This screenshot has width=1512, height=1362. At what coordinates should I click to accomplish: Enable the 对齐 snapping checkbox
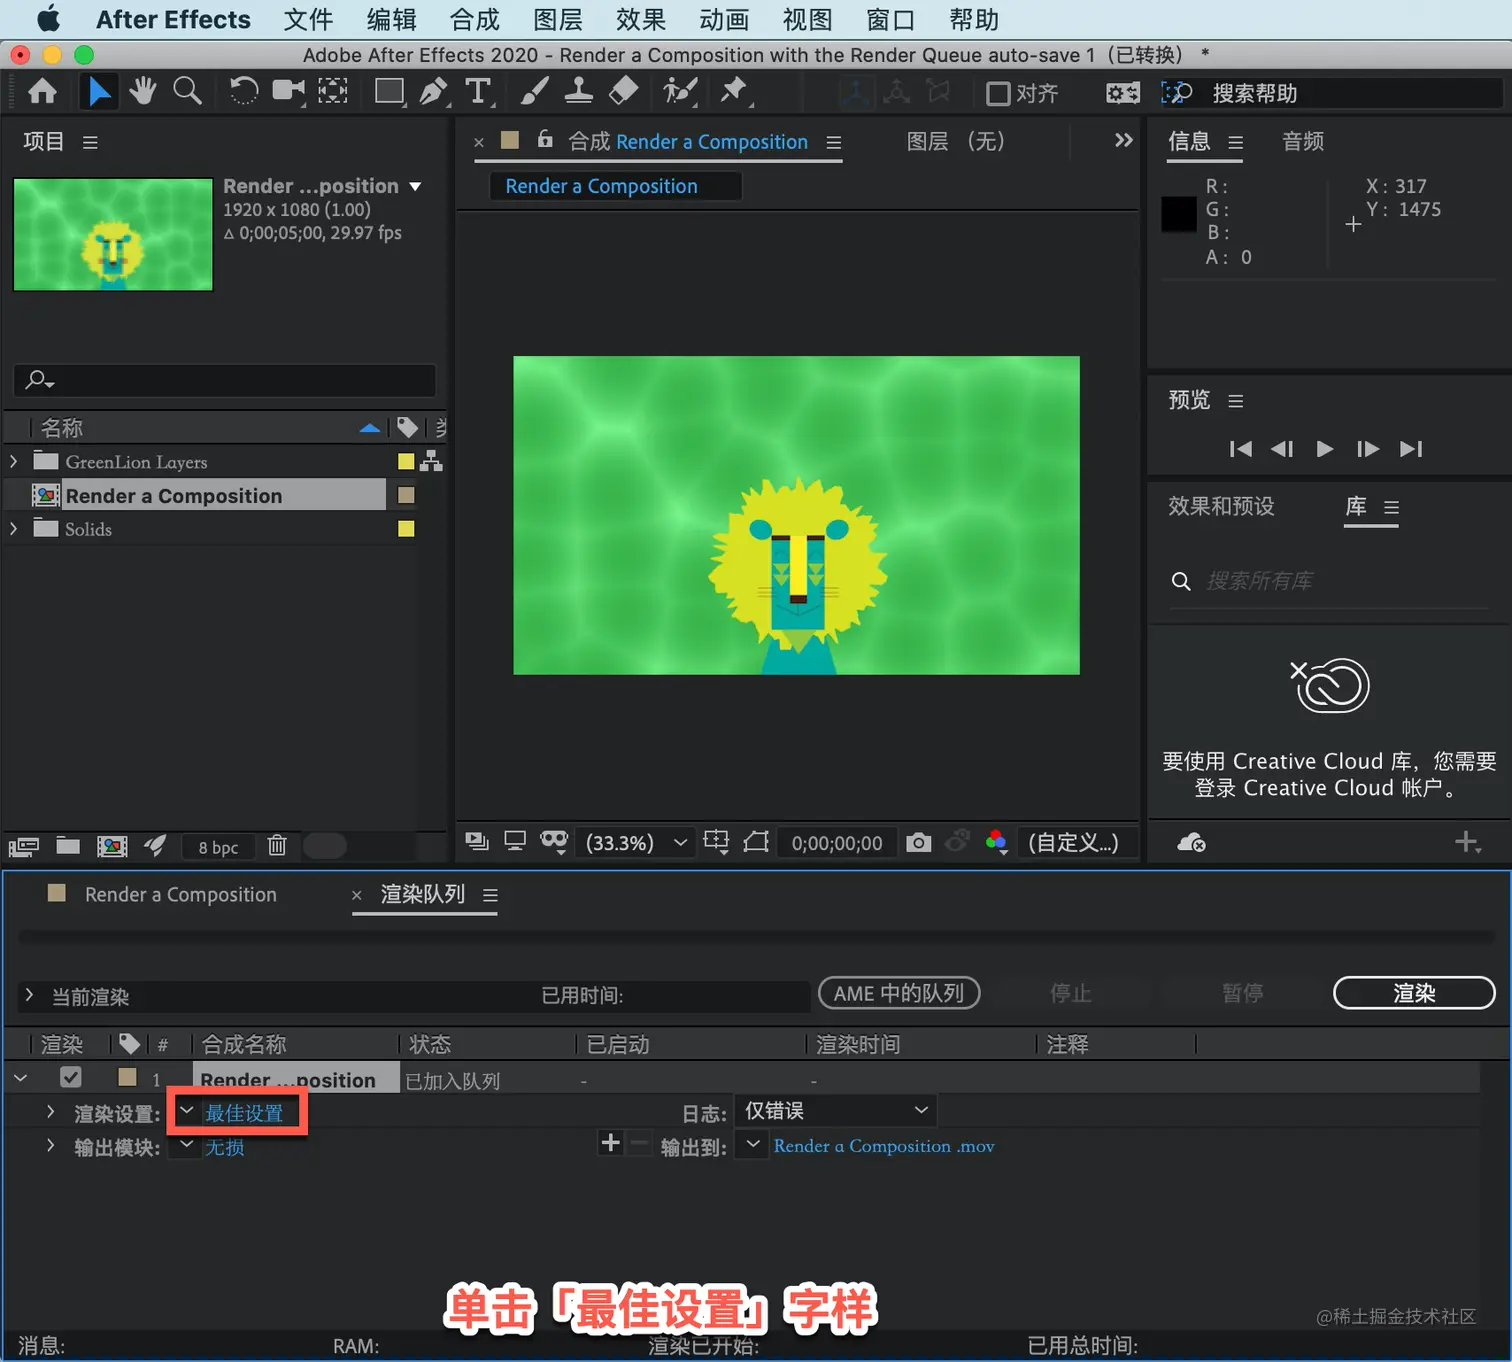(x=998, y=93)
